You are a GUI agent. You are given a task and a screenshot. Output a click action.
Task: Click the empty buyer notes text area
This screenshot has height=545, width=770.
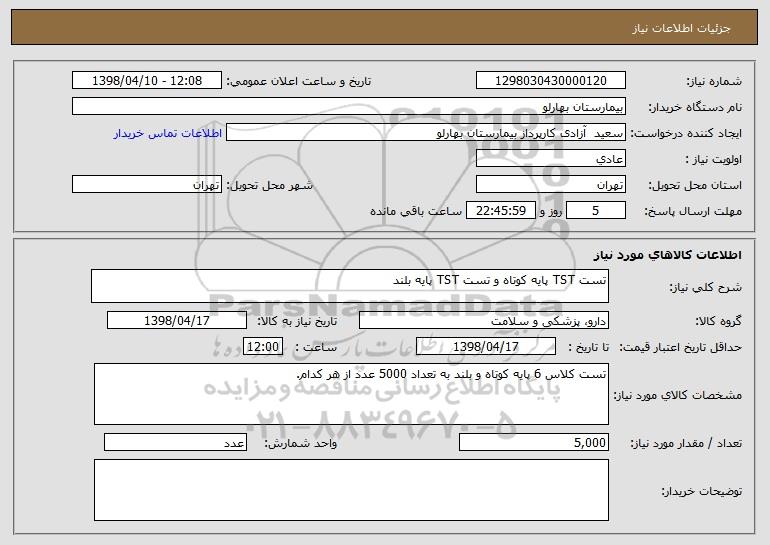click(x=351, y=490)
